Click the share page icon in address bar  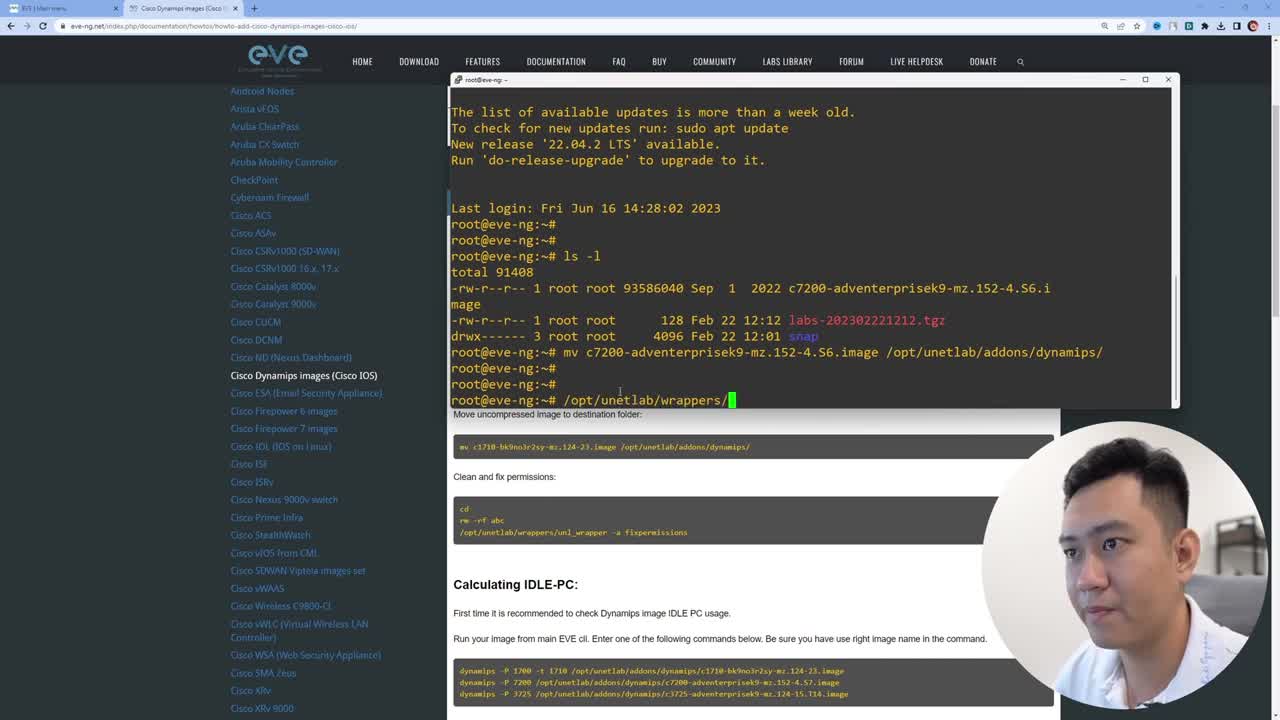coord(1120,26)
